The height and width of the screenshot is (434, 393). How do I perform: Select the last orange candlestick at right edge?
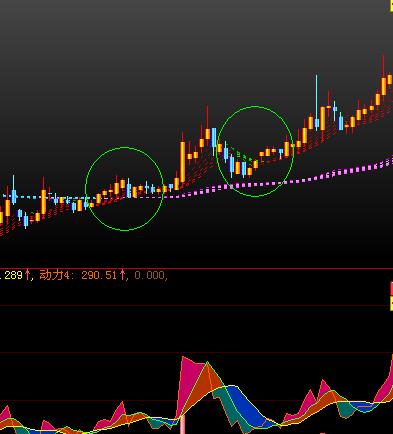[x=390, y=79]
